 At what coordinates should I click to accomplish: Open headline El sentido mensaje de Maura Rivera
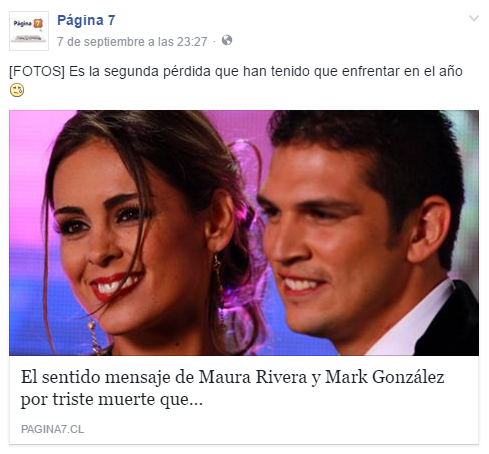point(232,378)
